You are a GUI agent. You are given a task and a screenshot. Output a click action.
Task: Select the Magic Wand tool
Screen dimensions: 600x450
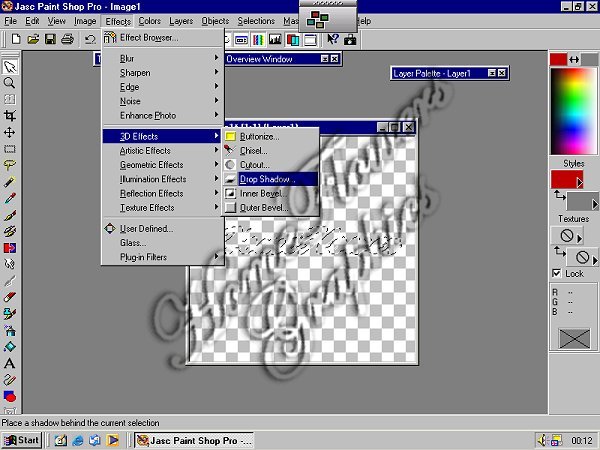coord(10,182)
